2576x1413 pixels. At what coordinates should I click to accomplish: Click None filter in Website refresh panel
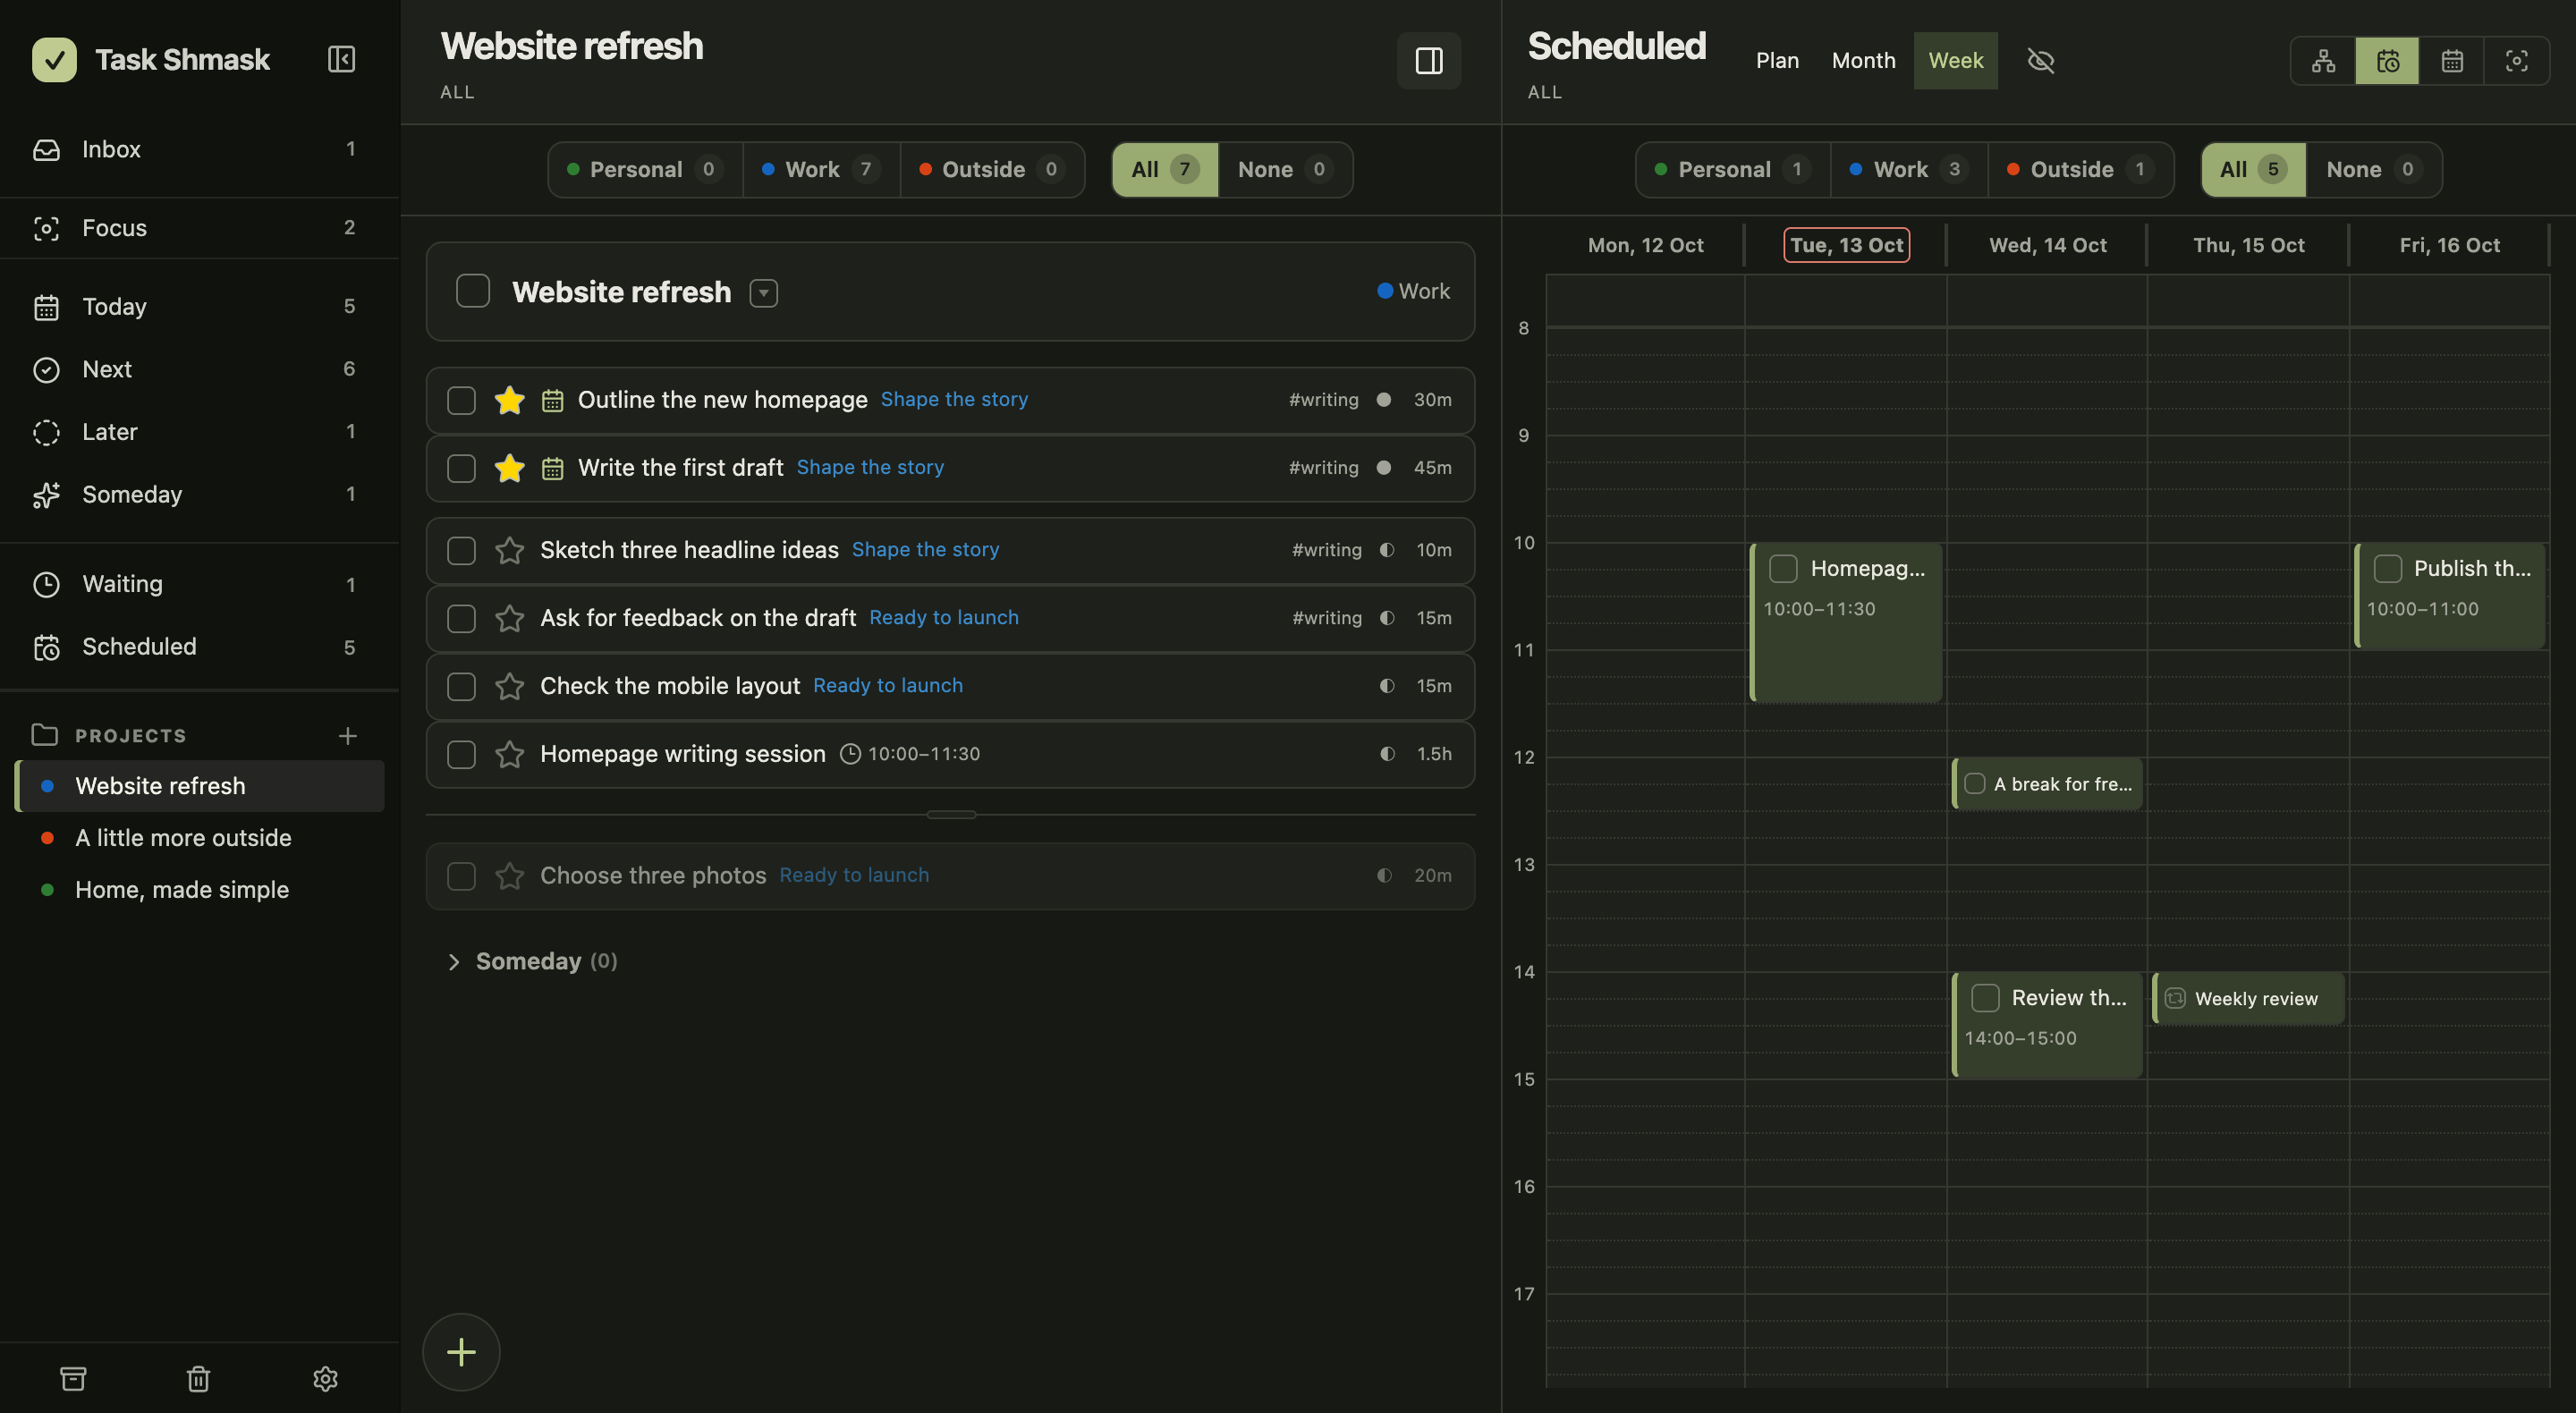coord(1284,170)
